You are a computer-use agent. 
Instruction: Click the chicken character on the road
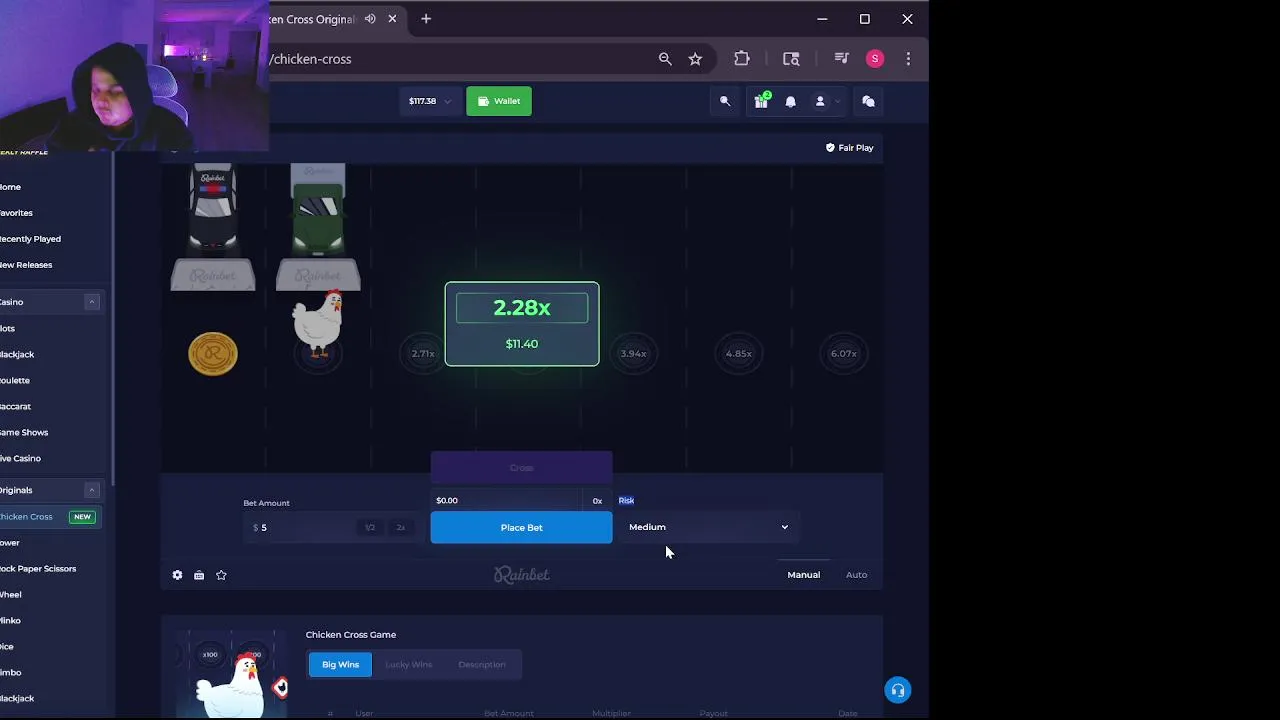coord(318,323)
